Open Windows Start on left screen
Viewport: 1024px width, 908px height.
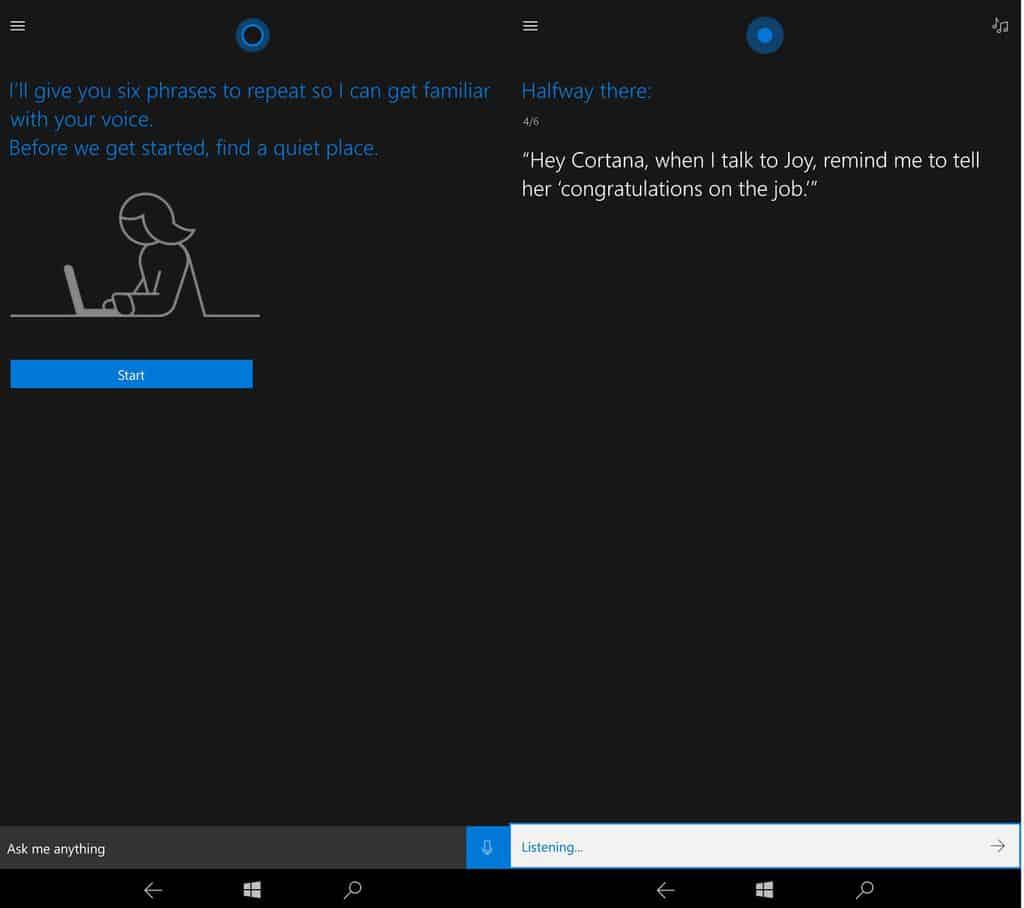click(x=252, y=890)
